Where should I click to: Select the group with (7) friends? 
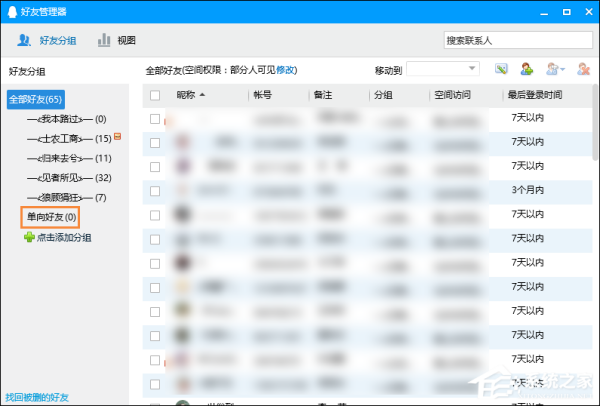67,197
